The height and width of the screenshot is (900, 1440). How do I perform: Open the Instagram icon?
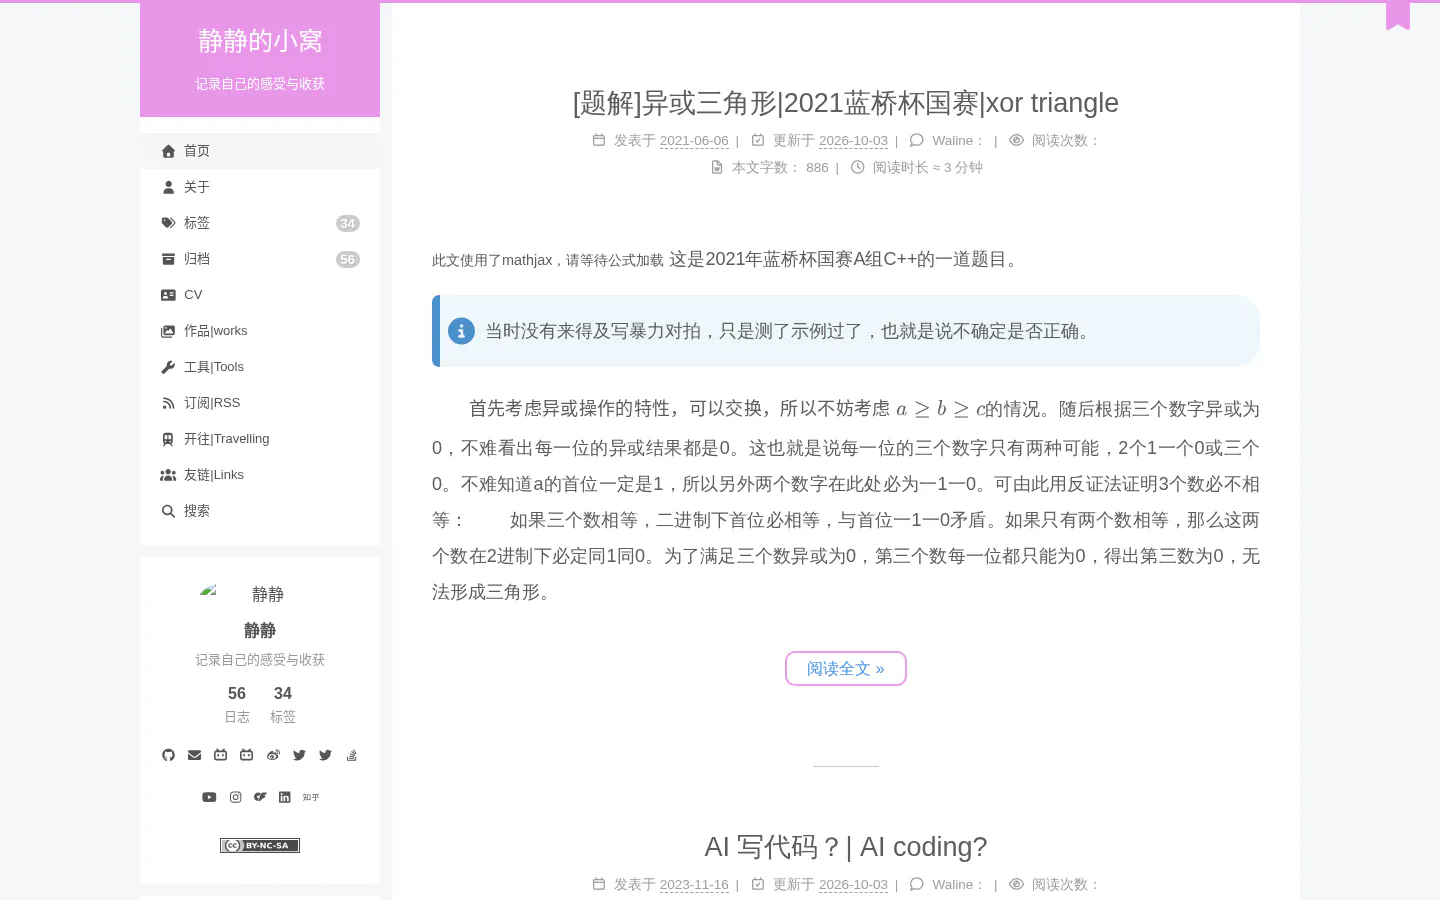point(235,797)
